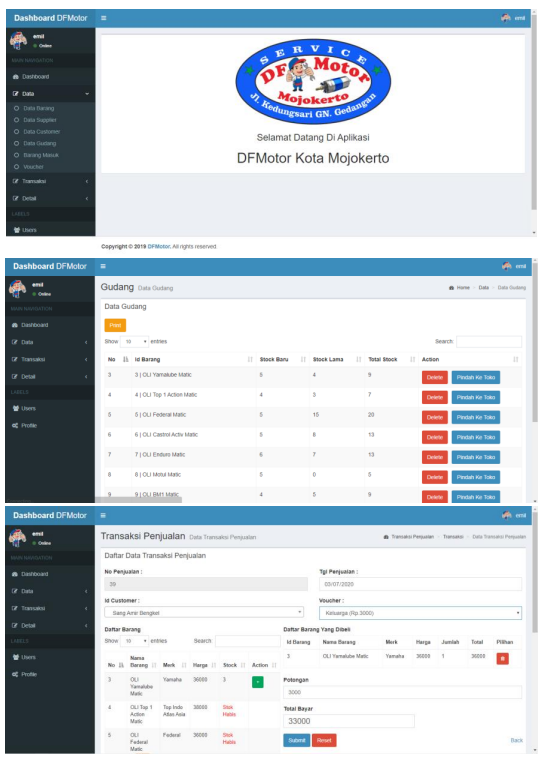
Task: Click Total Bayar field showing 33000
Action: (x=349, y=721)
